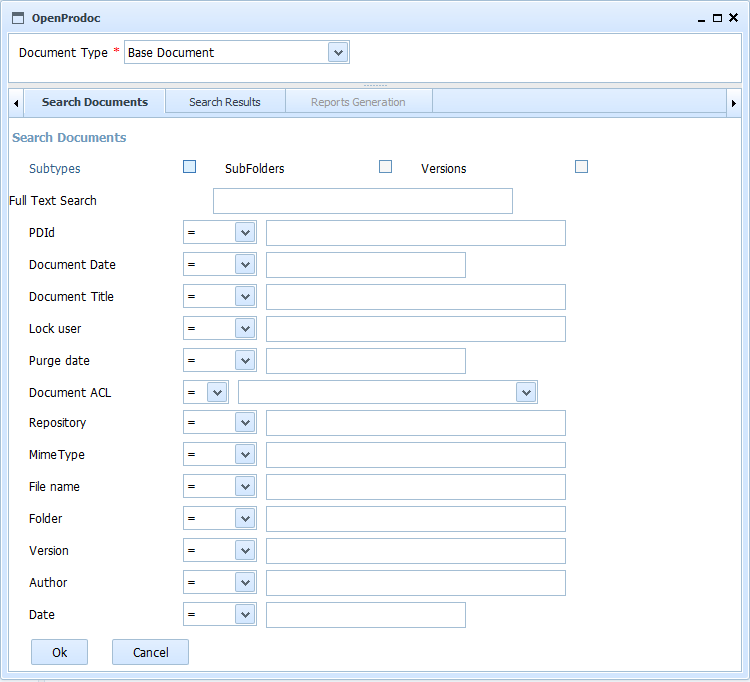Focus the Folder value field

tap(416, 519)
